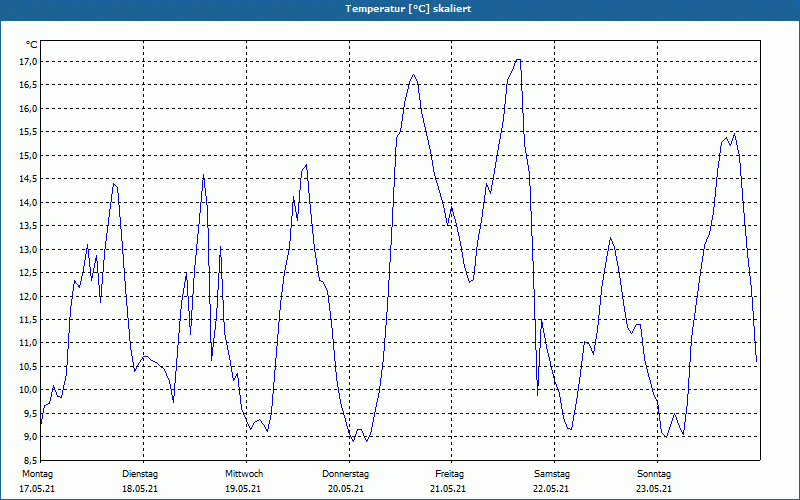Click the 16,0 y-axis value
This screenshot has height=500, width=800.
(x=28, y=109)
